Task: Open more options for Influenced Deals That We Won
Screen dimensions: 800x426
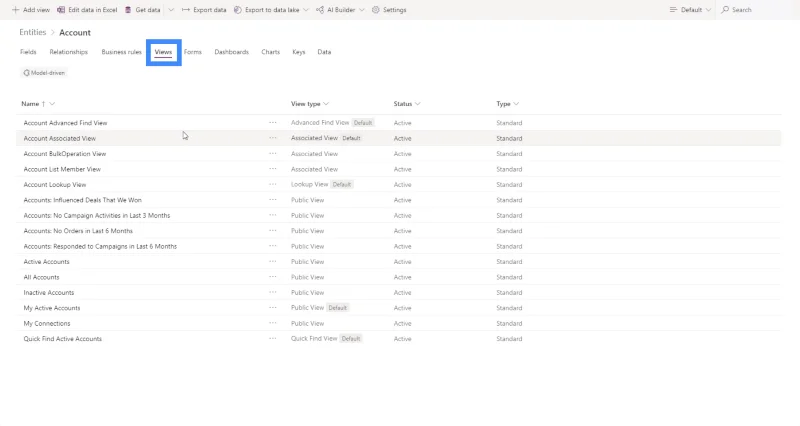Action: [273, 199]
